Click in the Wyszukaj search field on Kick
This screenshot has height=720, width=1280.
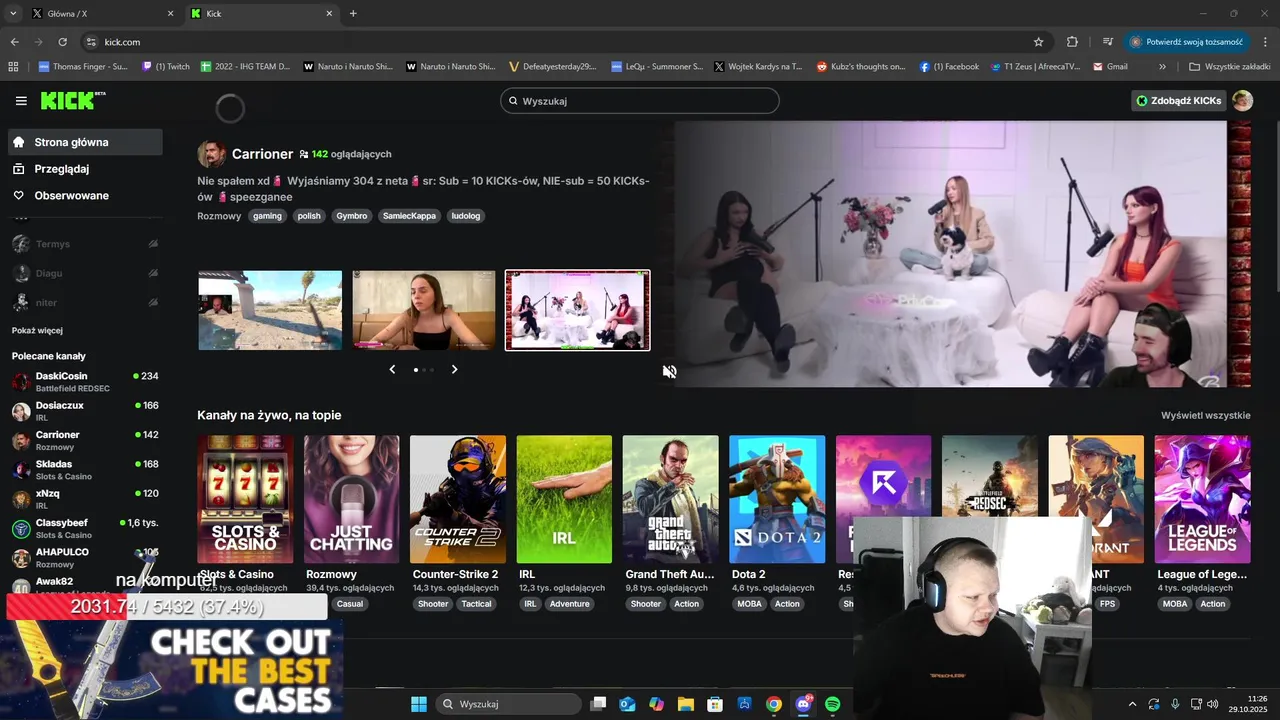(640, 101)
